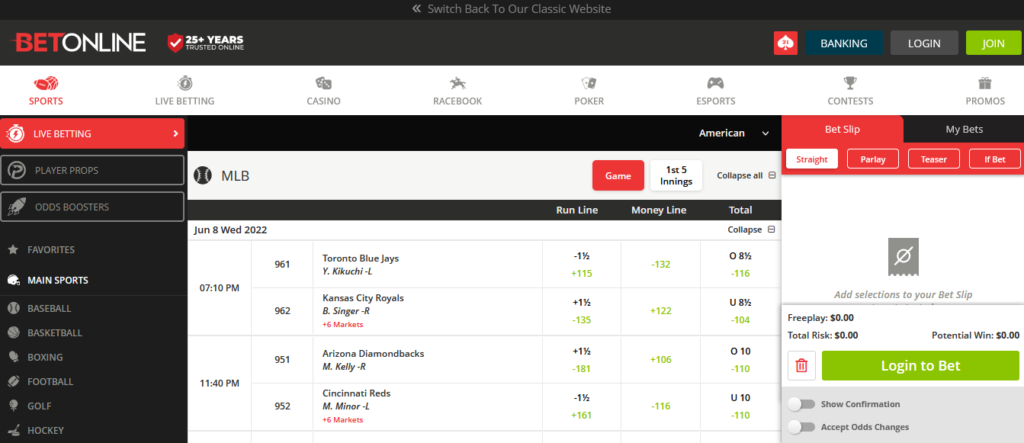Image resolution: width=1024 pixels, height=443 pixels.
Task: Open the Esports gamepad icon
Action: coord(716,84)
